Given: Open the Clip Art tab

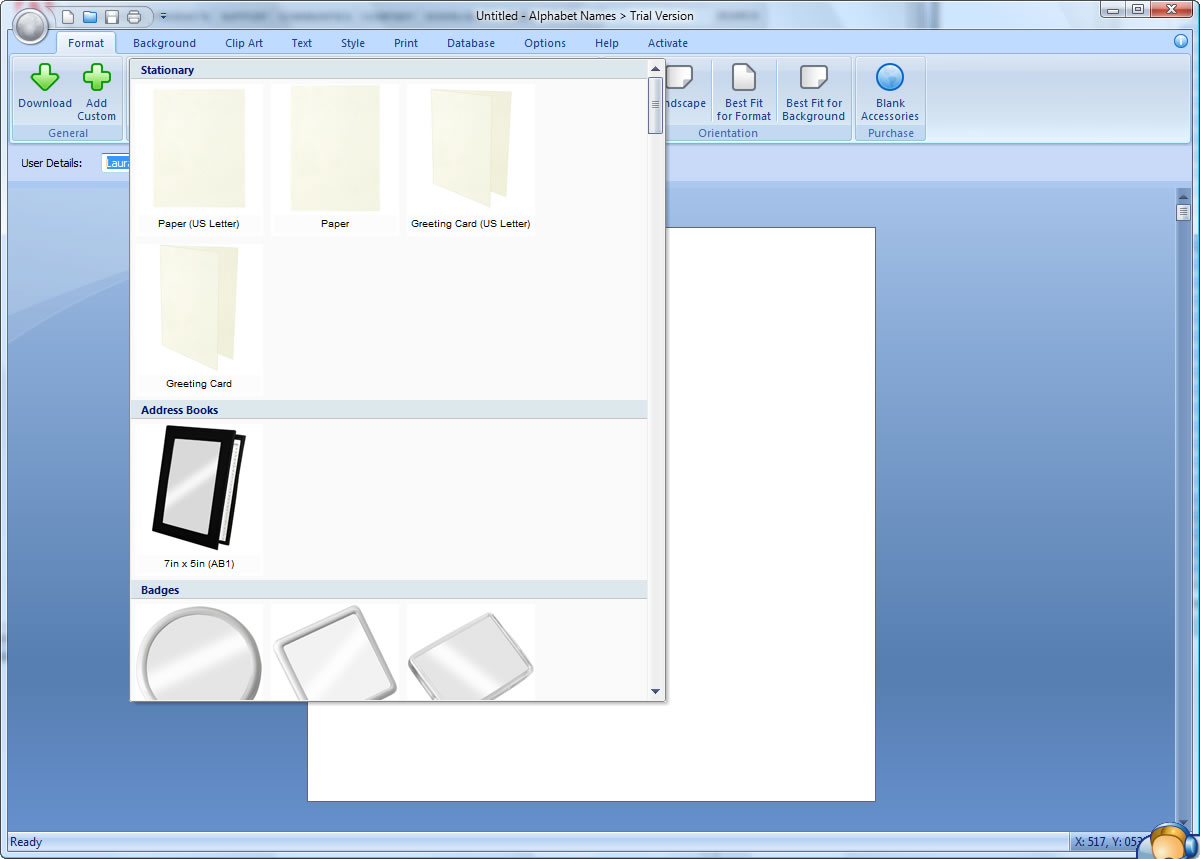Looking at the screenshot, I should point(244,43).
